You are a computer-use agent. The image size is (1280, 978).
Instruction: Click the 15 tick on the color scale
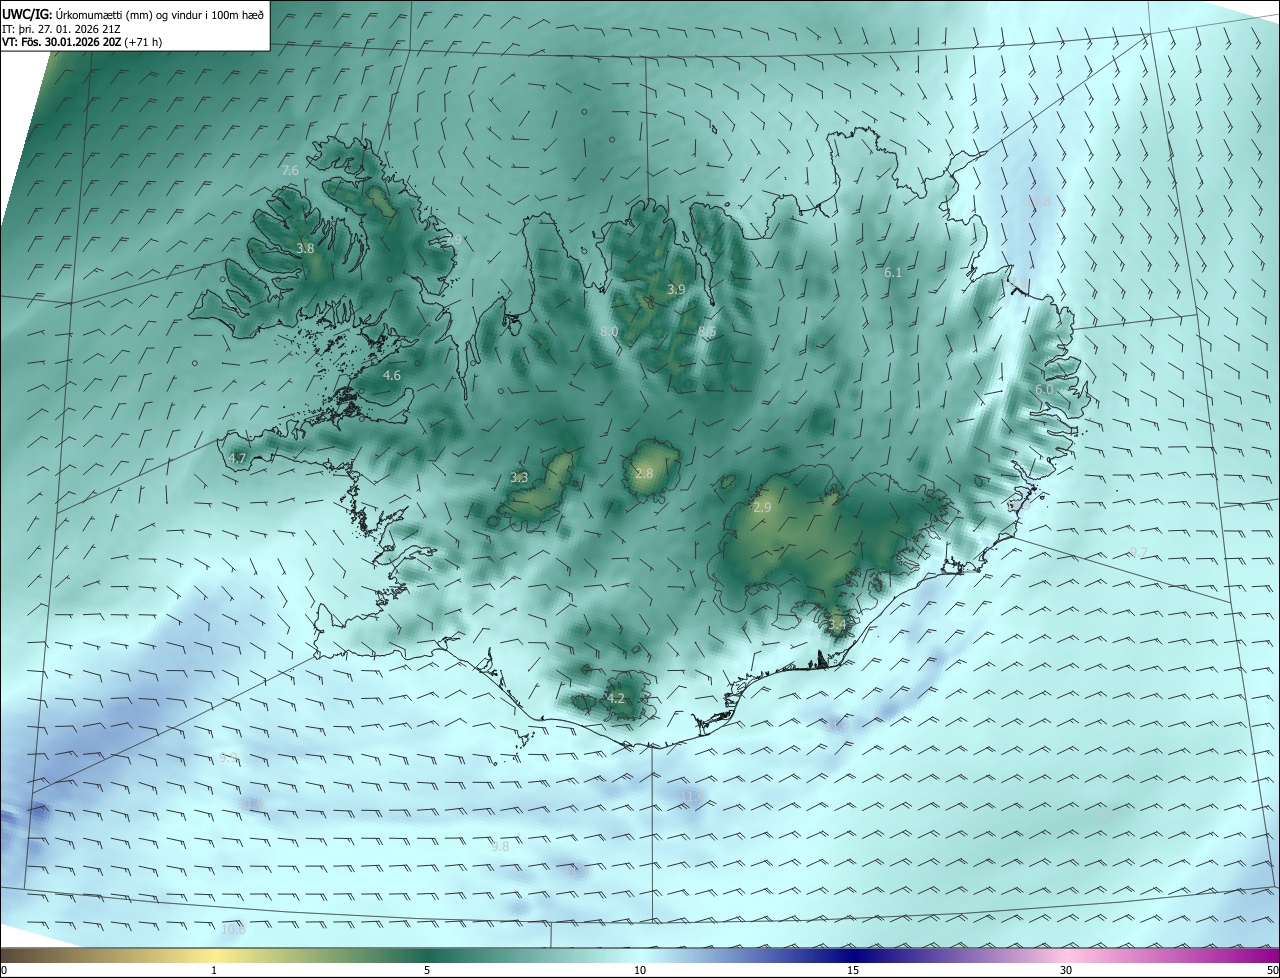853,970
